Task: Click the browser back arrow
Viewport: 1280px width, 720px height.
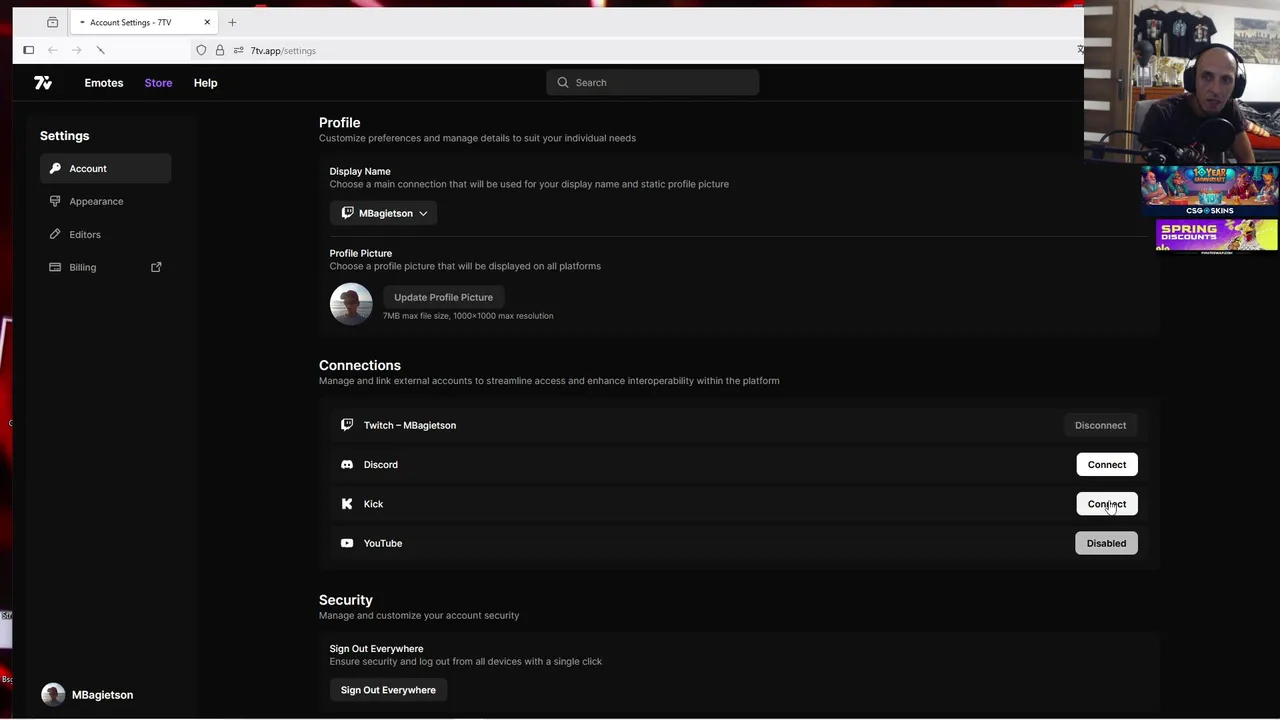Action: pos(53,50)
